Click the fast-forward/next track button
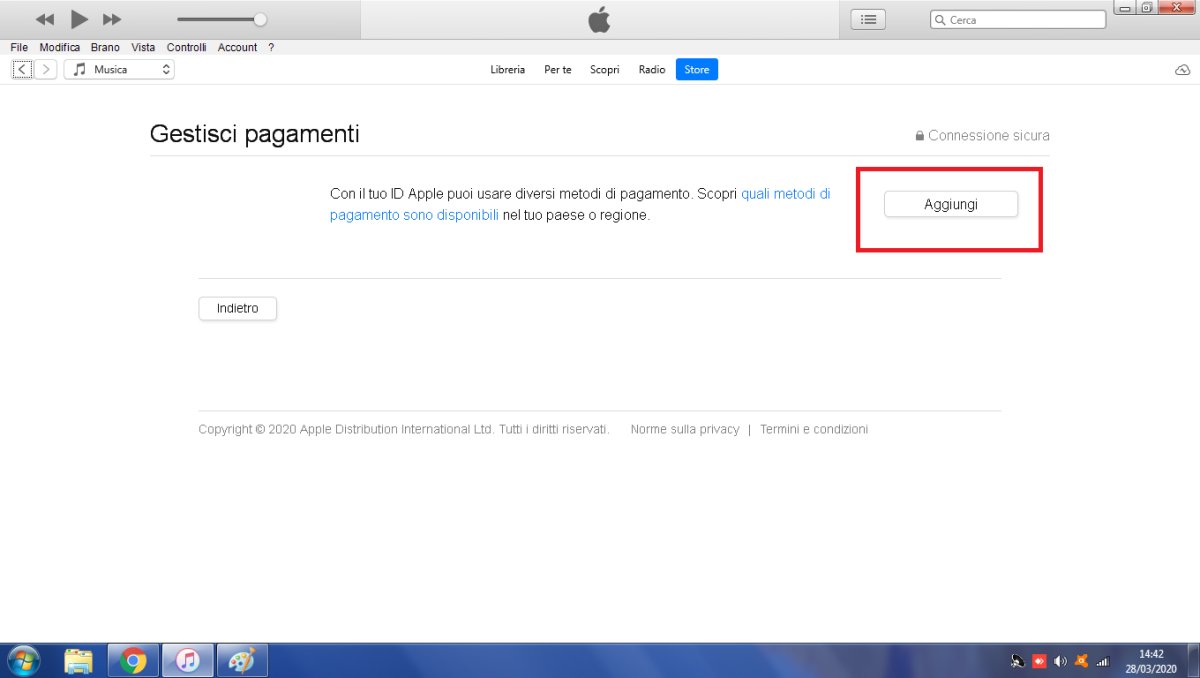The image size is (1200, 678). (112, 19)
